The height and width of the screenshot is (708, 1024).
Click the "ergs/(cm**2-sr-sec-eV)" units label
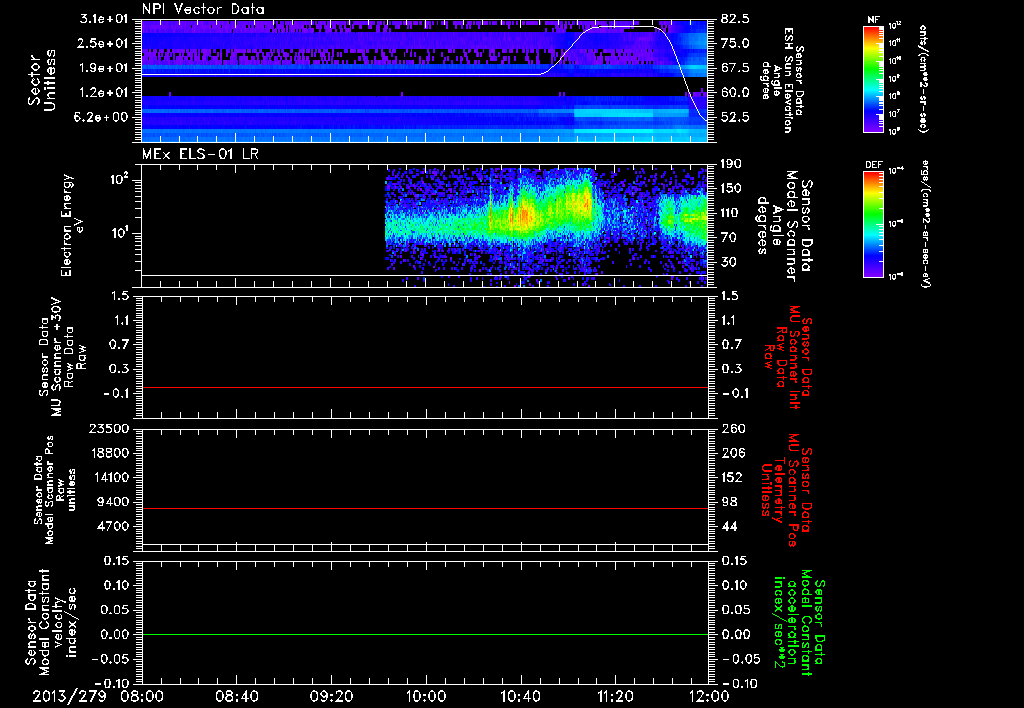tap(925, 224)
